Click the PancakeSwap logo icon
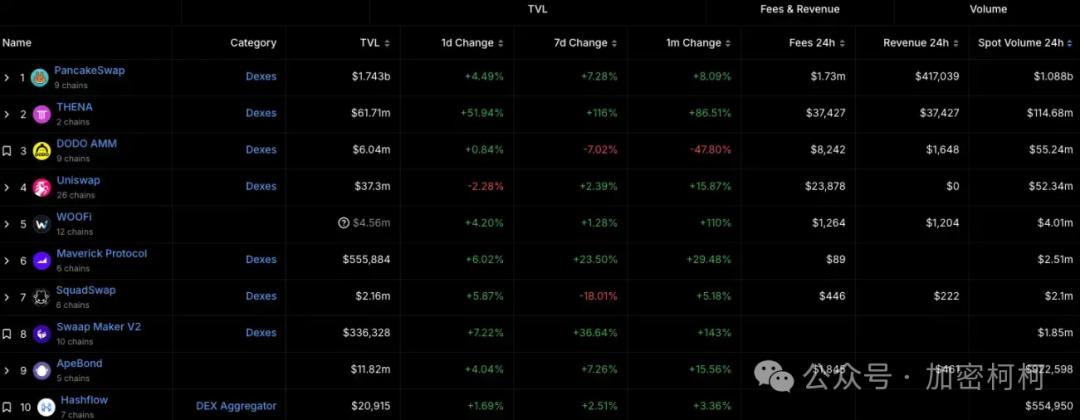The width and height of the screenshot is (1080, 420). (x=40, y=77)
